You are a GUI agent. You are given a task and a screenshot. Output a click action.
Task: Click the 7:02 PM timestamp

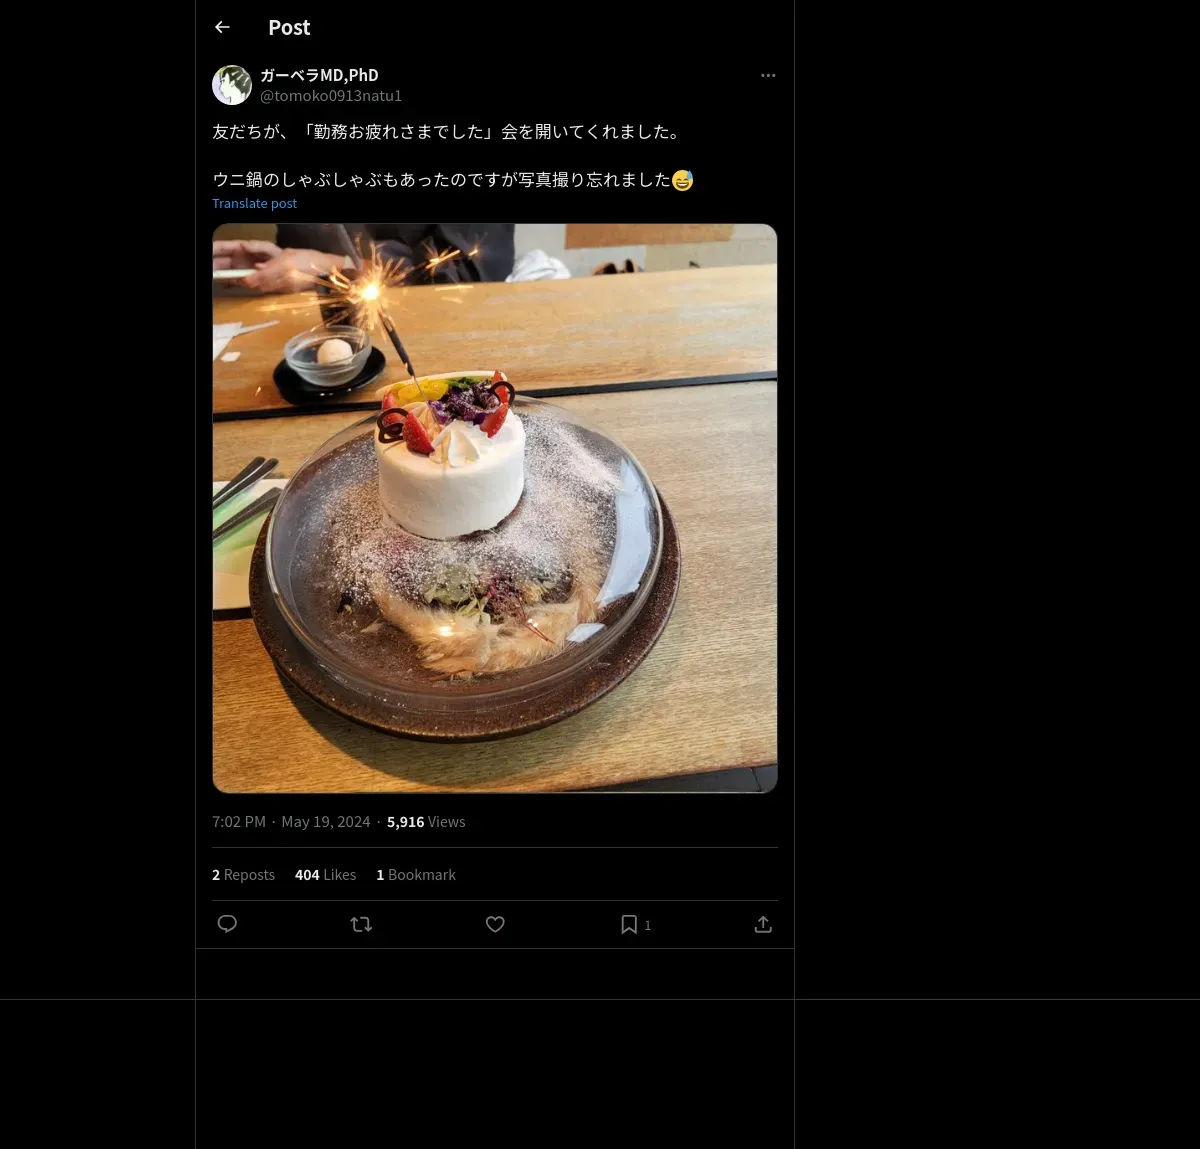[239, 822]
